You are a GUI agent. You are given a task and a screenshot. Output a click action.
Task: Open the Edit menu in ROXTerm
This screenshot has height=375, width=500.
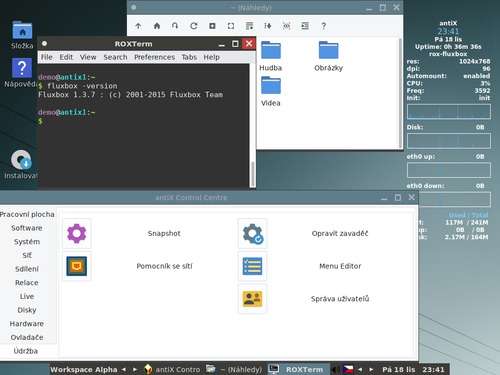(66, 57)
